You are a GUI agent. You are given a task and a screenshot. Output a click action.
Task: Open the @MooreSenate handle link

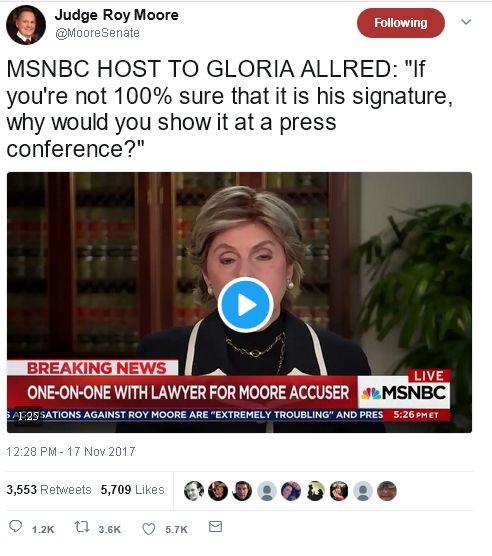pyautogui.click(x=97, y=33)
